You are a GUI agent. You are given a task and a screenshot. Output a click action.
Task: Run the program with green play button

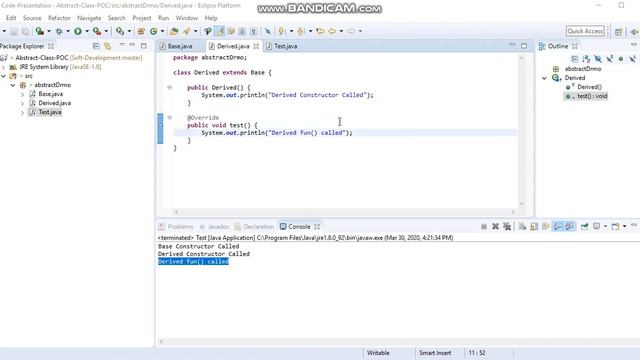click(x=78, y=31)
